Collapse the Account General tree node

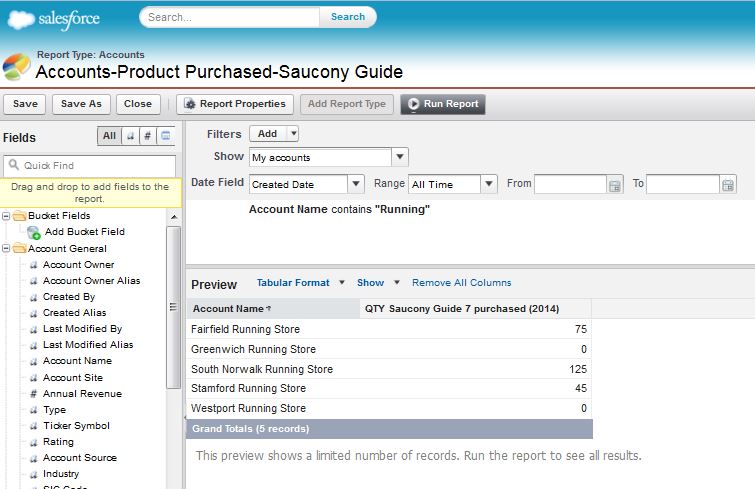(x=6, y=248)
